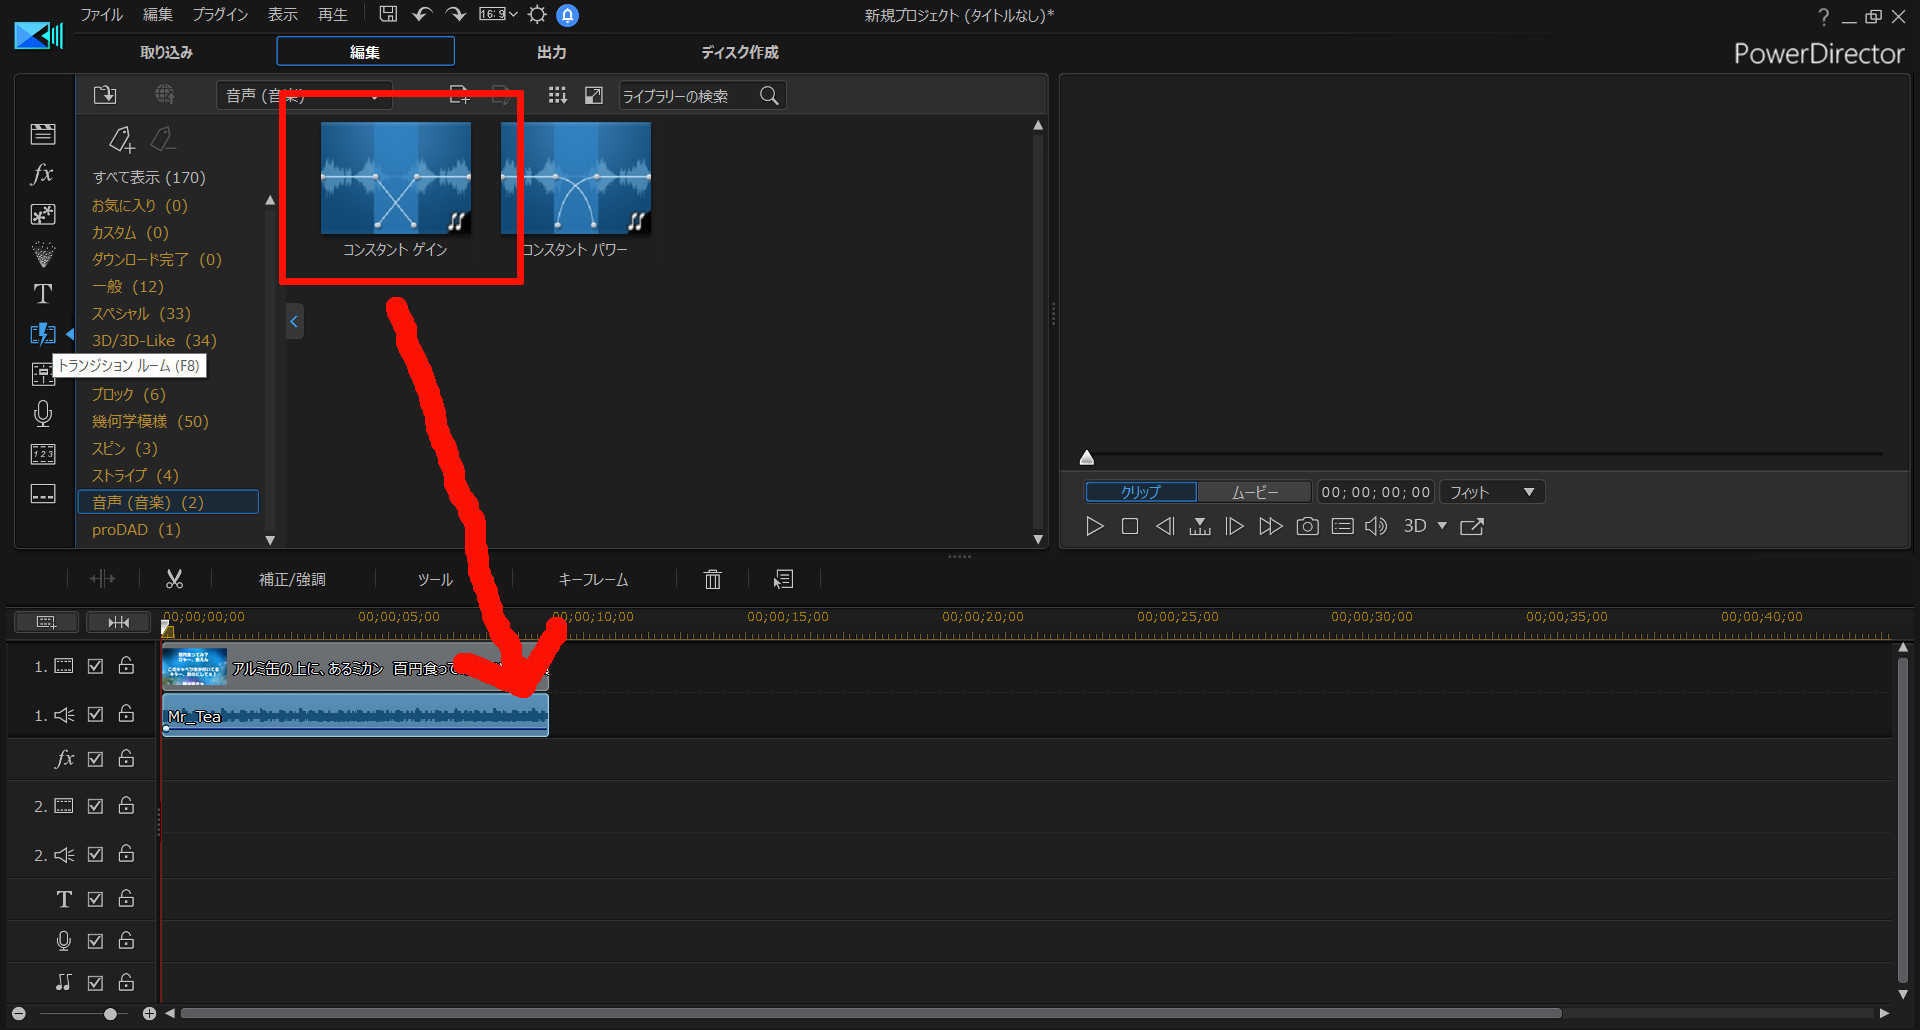Open the ファイル menu
Image resolution: width=1920 pixels, height=1030 pixels.
pyautogui.click(x=101, y=14)
